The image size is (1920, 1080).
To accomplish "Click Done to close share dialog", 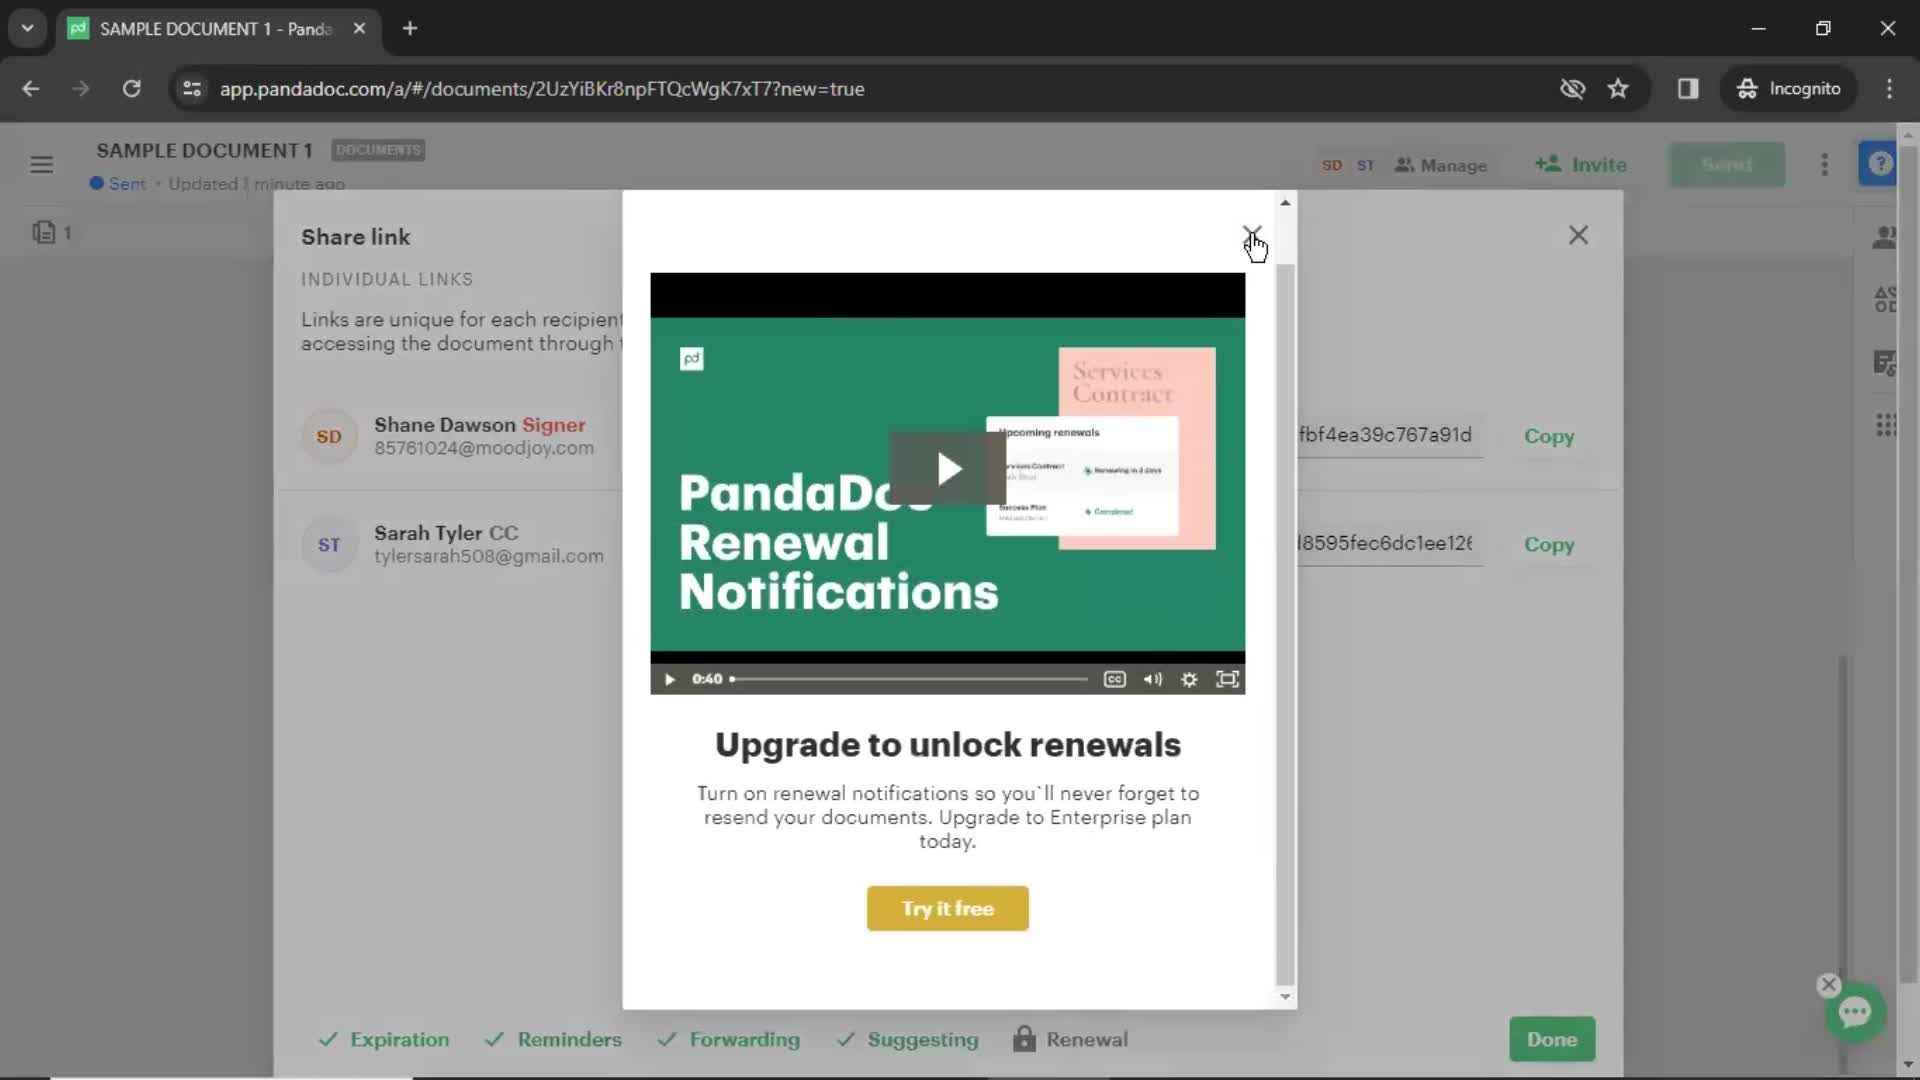I will pyautogui.click(x=1553, y=1039).
